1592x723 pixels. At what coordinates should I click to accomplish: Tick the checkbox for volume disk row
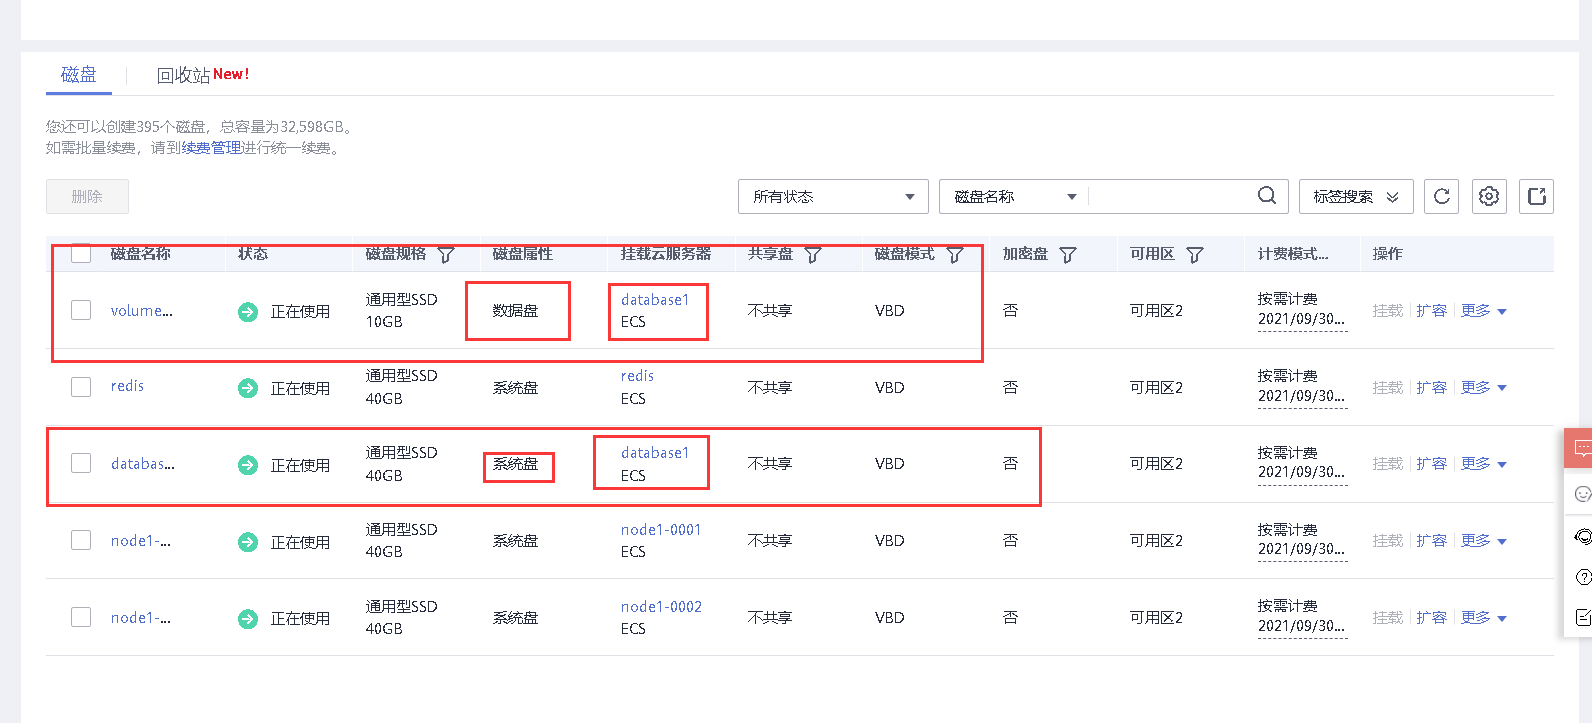coord(81,310)
